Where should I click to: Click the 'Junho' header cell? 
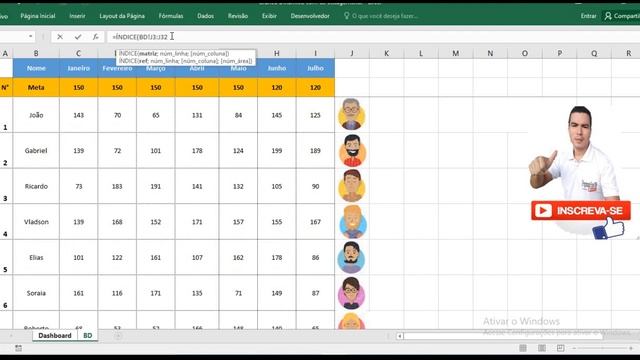pos(277,68)
